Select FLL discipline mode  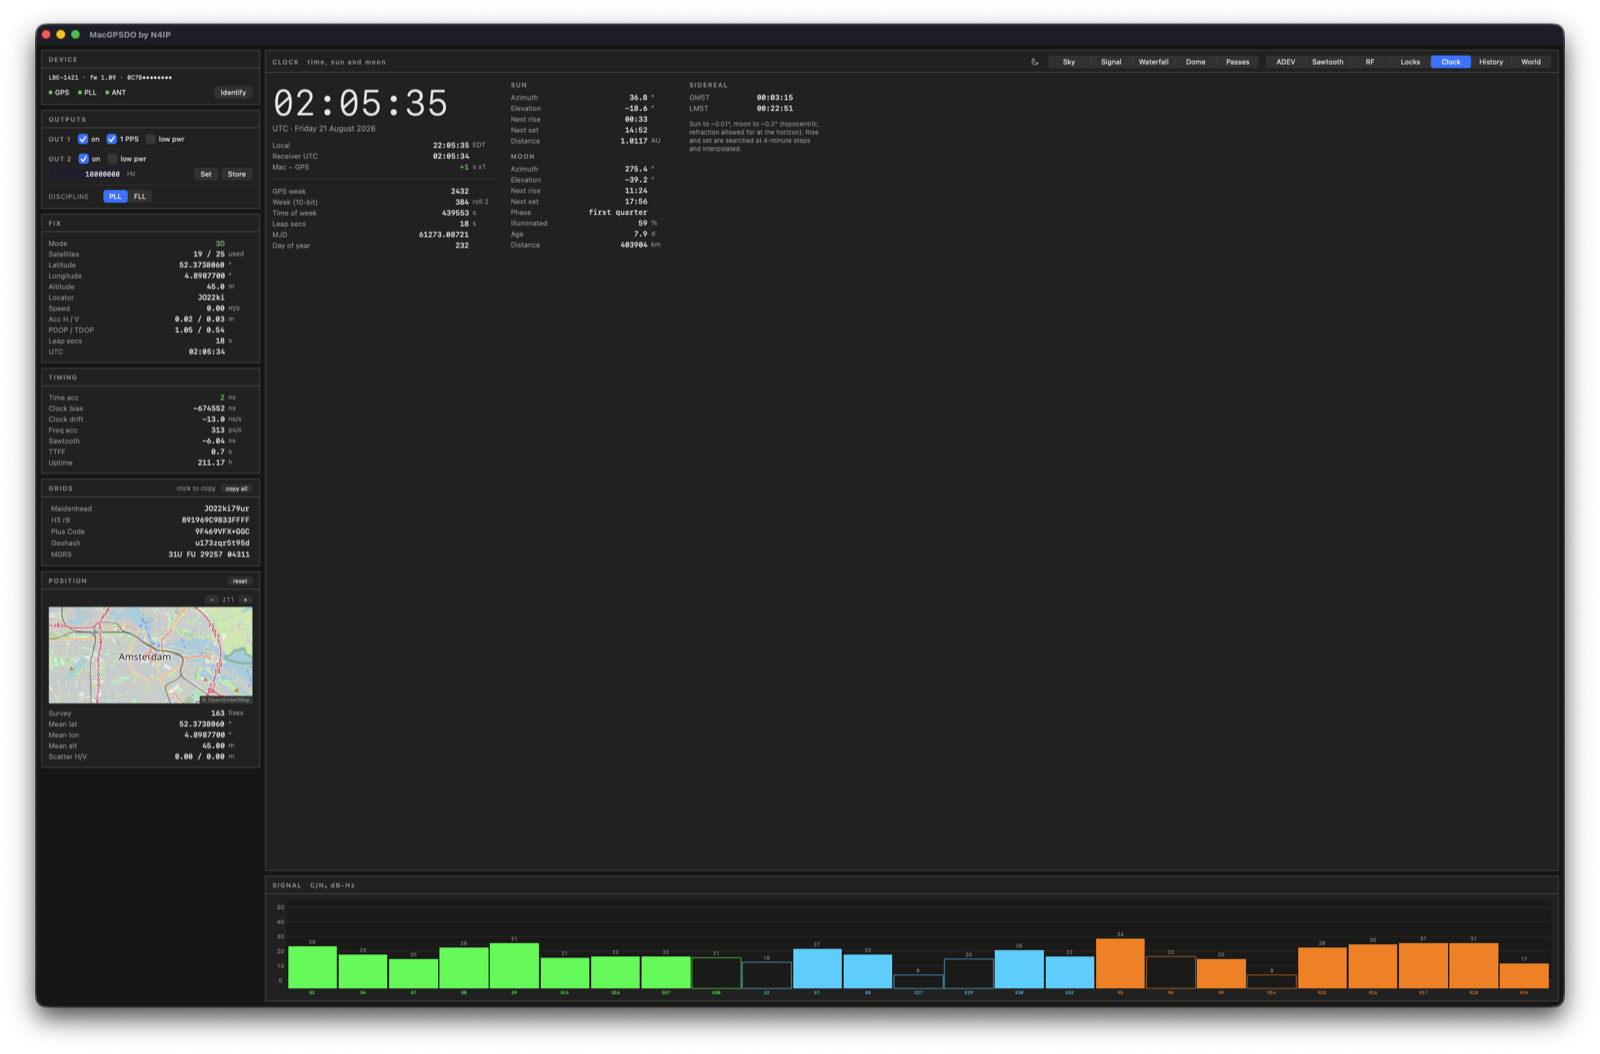(140, 196)
